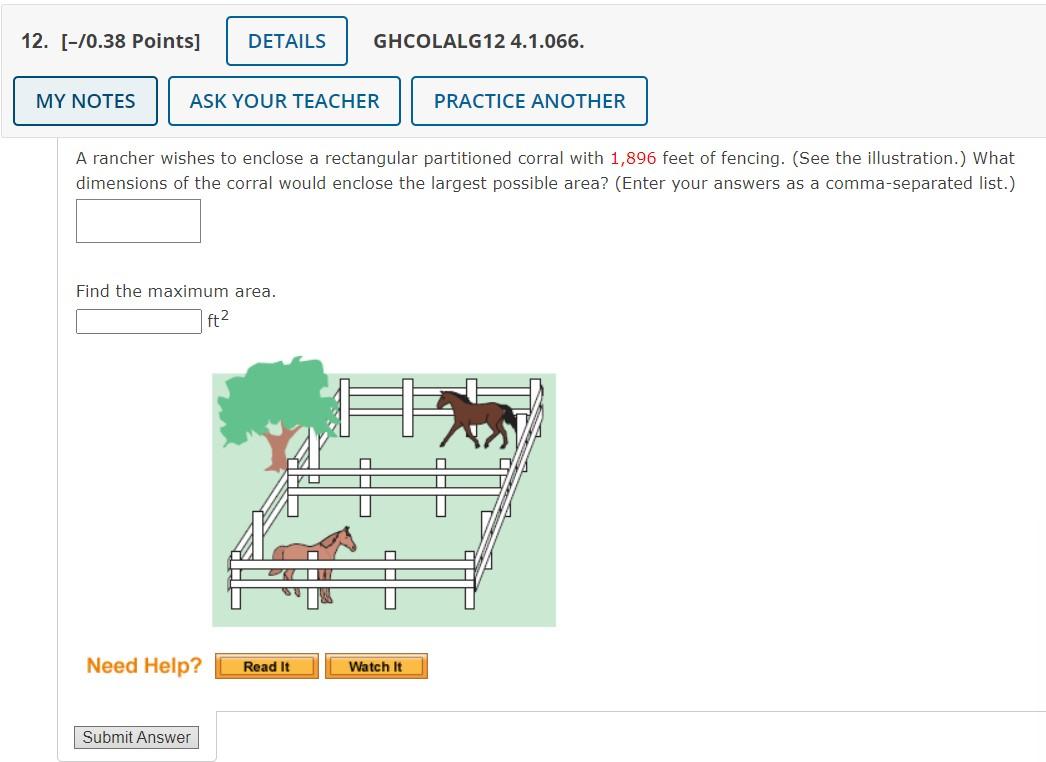Select PRACTICE ANOTHER to get a new problem
The image size is (1046, 762).
pos(529,100)
